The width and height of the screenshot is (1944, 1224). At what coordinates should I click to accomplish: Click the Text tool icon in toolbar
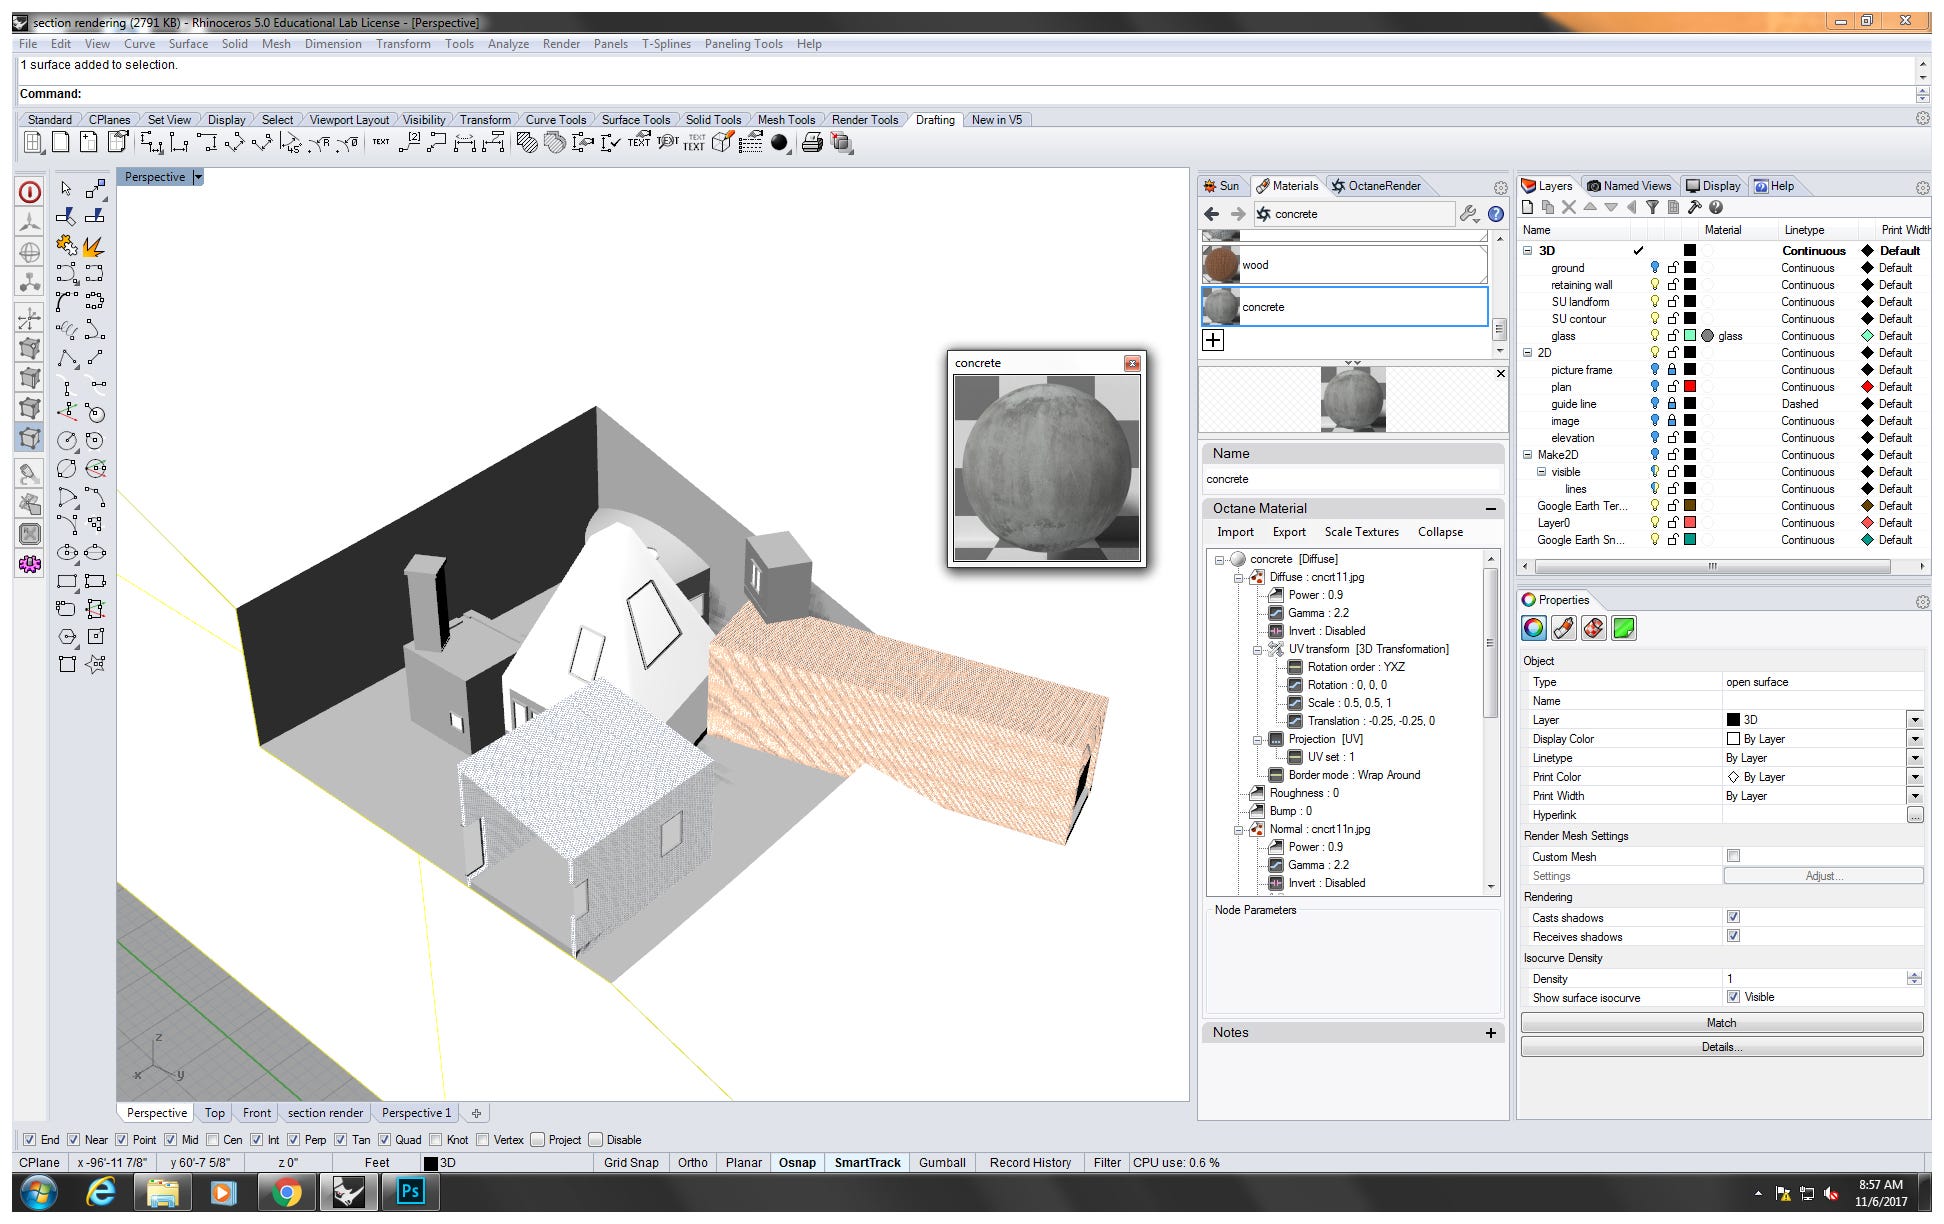tap(381, 143)
